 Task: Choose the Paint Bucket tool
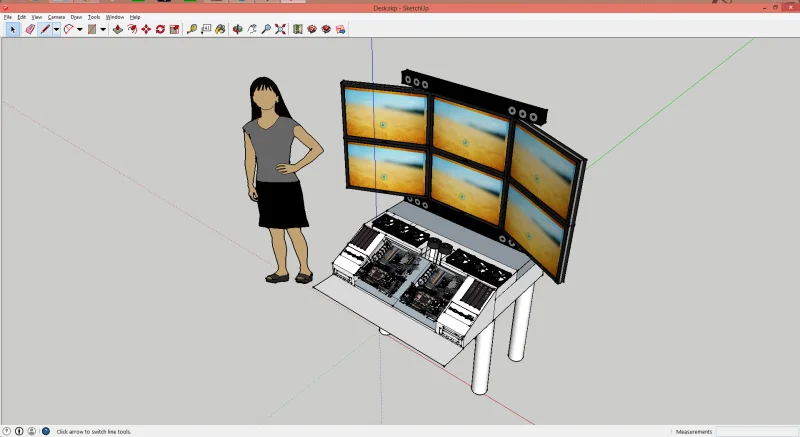tap(220, 30)
